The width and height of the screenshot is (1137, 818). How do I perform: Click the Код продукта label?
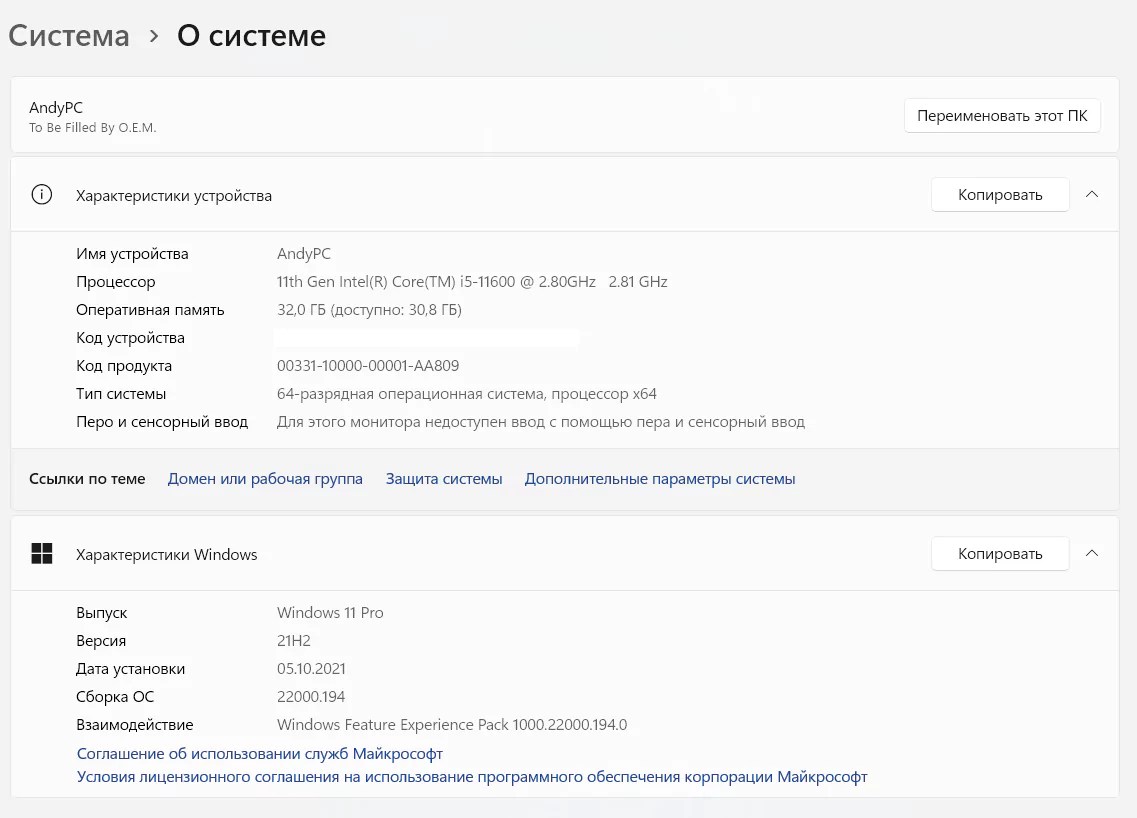[x=124, y=365]
